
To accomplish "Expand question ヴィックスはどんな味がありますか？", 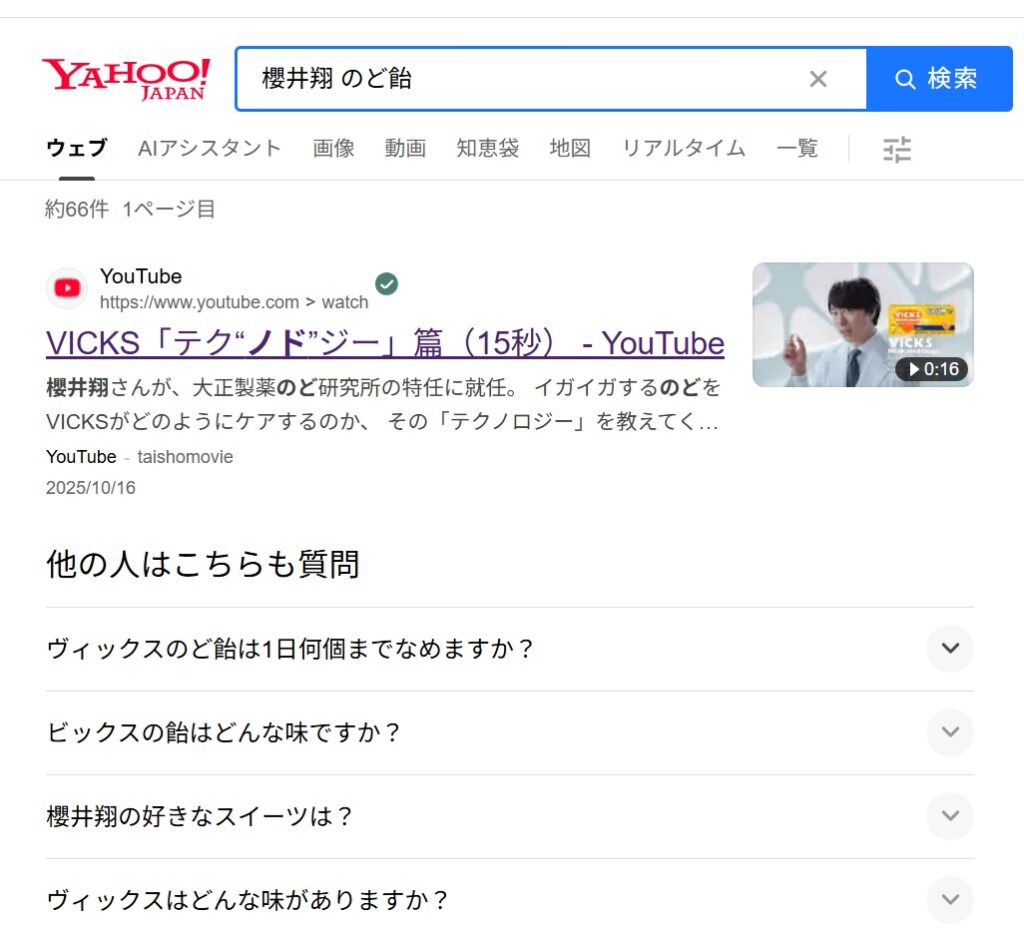I will tap(949, 900).
